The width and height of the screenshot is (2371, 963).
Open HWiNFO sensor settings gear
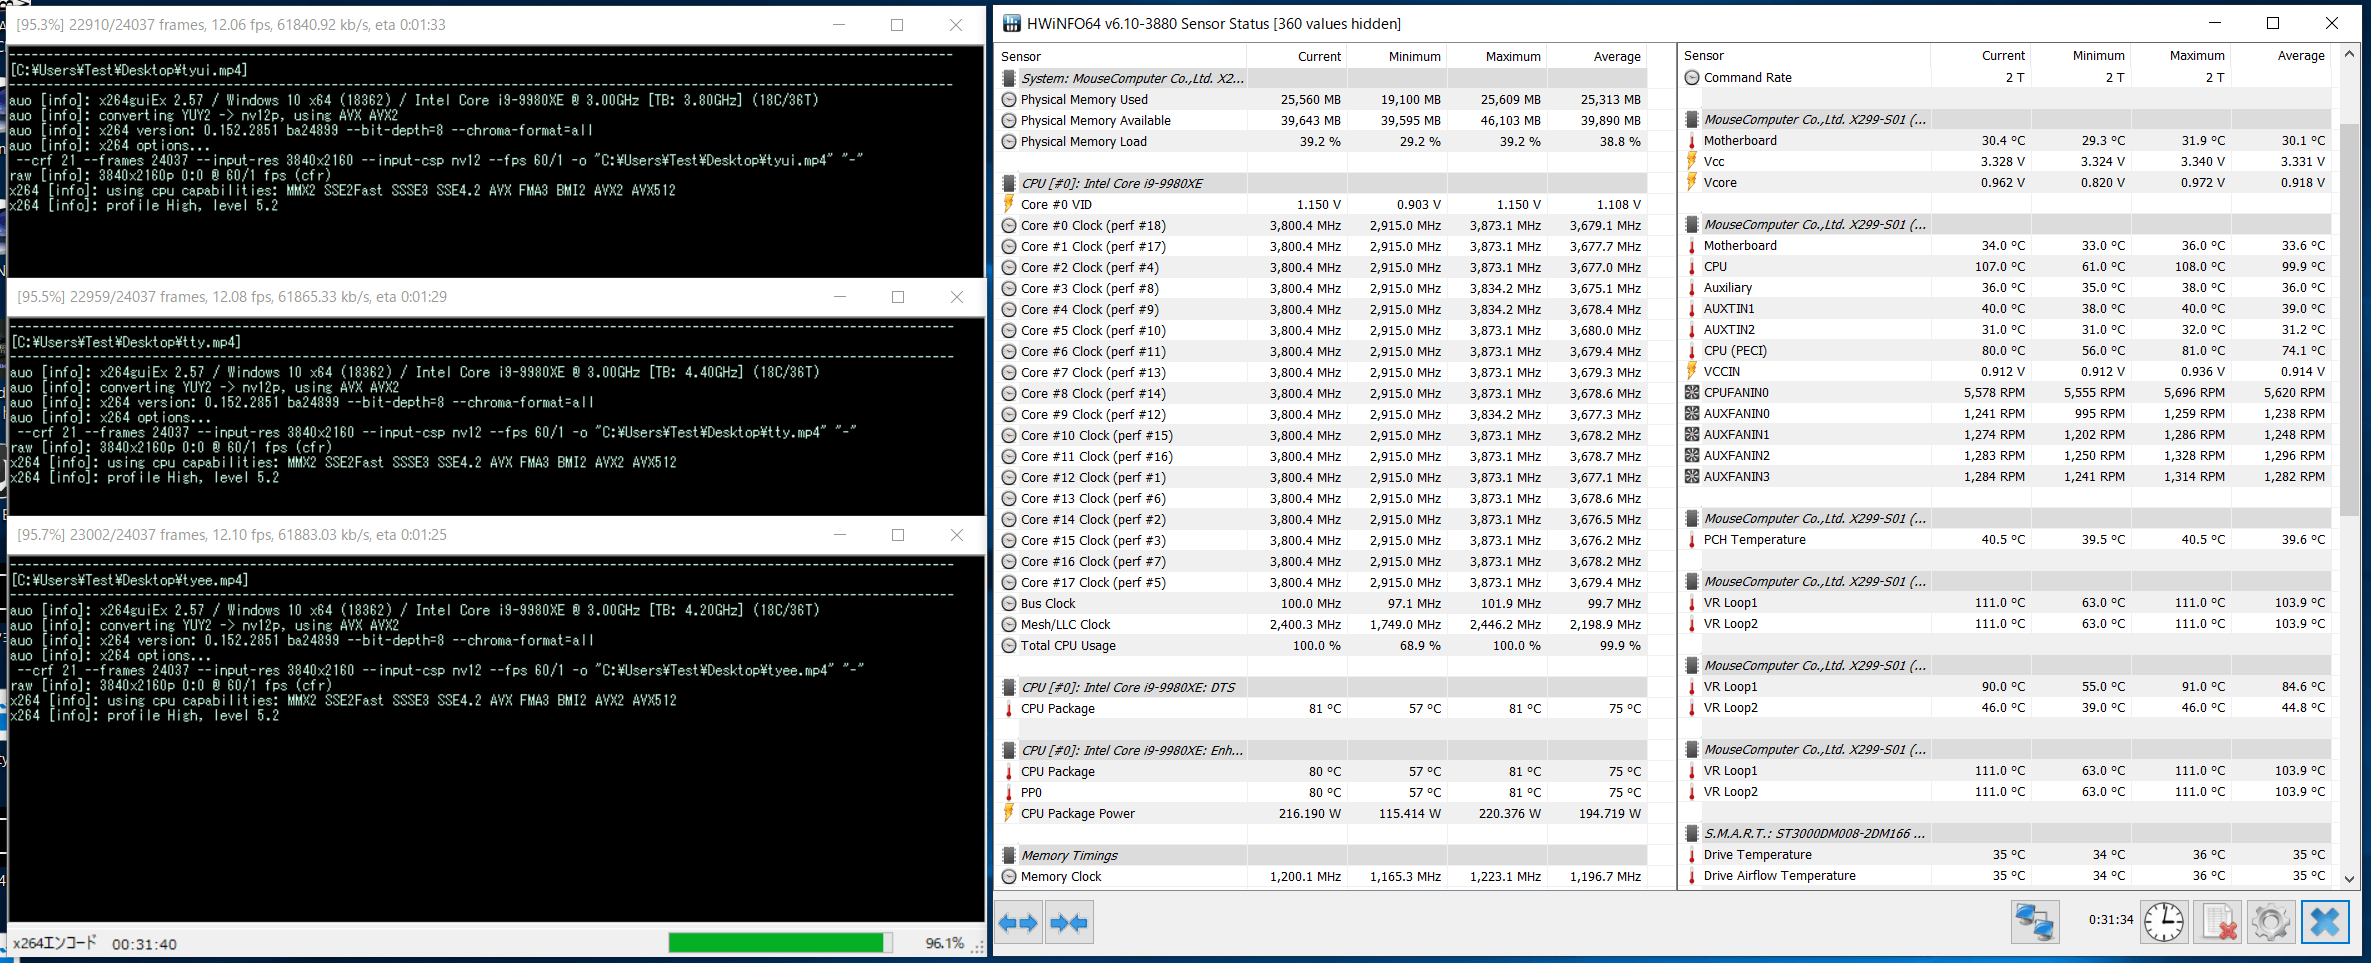(x=2271, y=922)
